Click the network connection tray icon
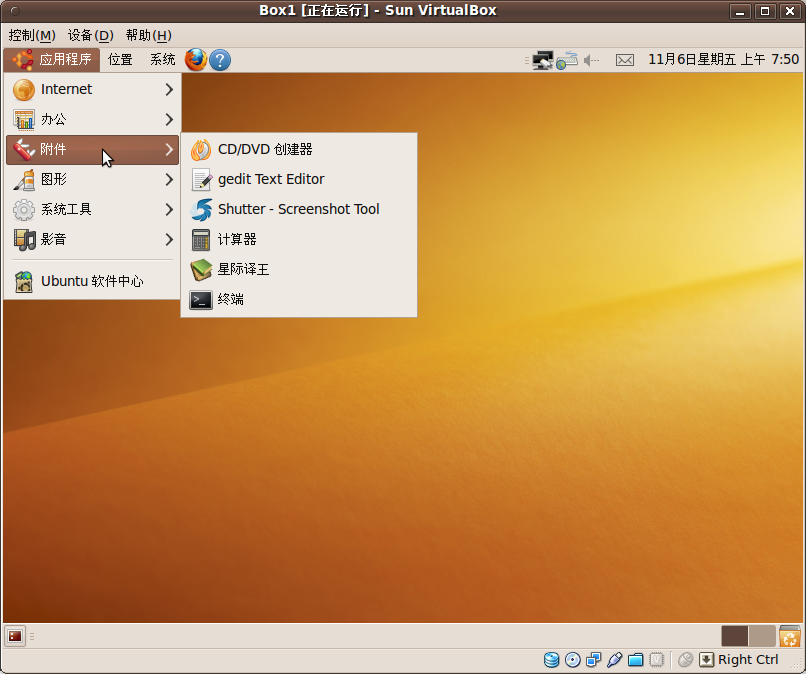The image size is (806, 674). tap(542, 60)
